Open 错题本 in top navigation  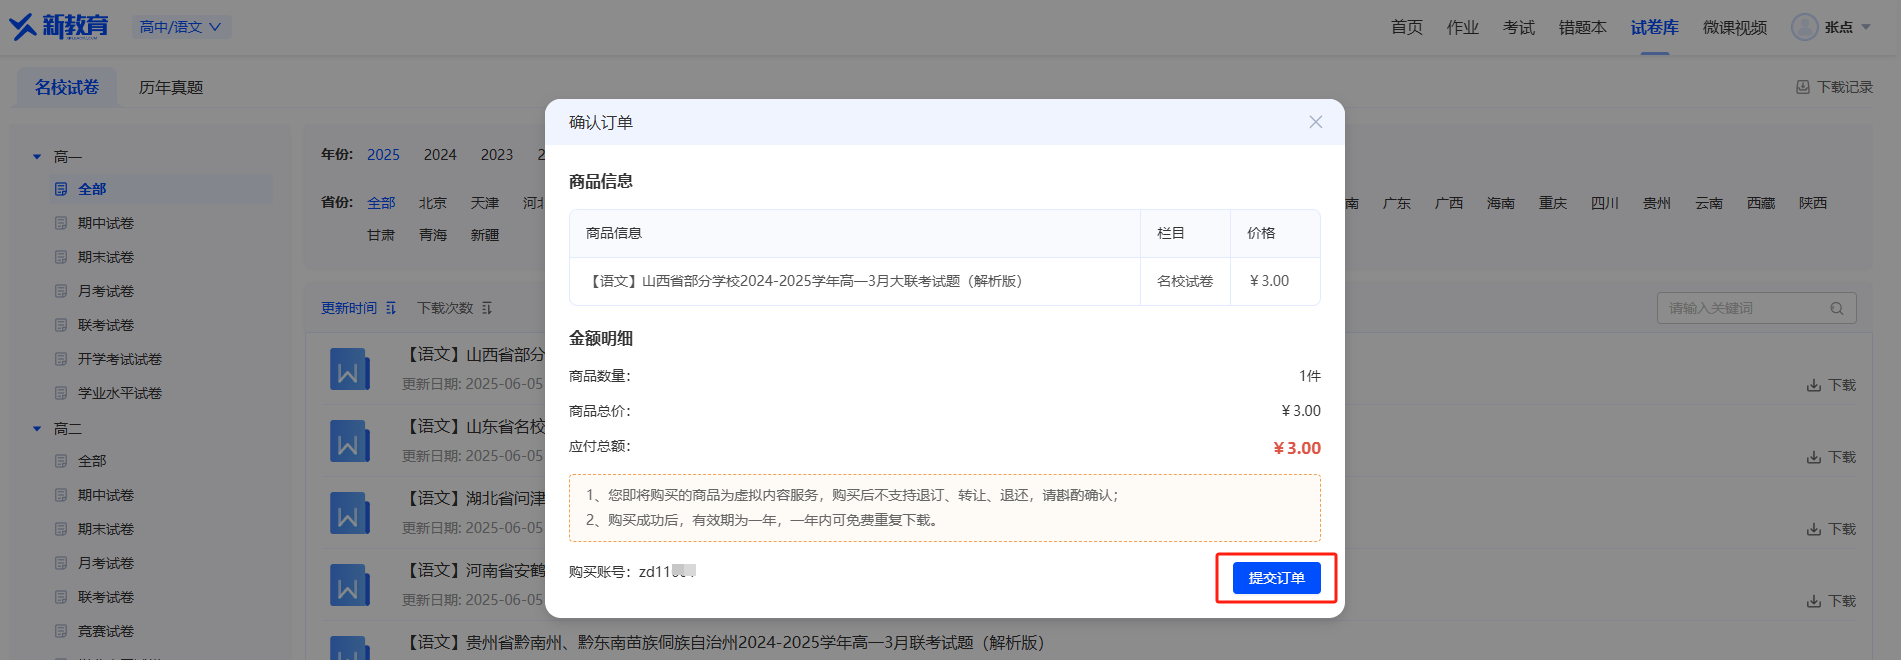pos(1583,27)
